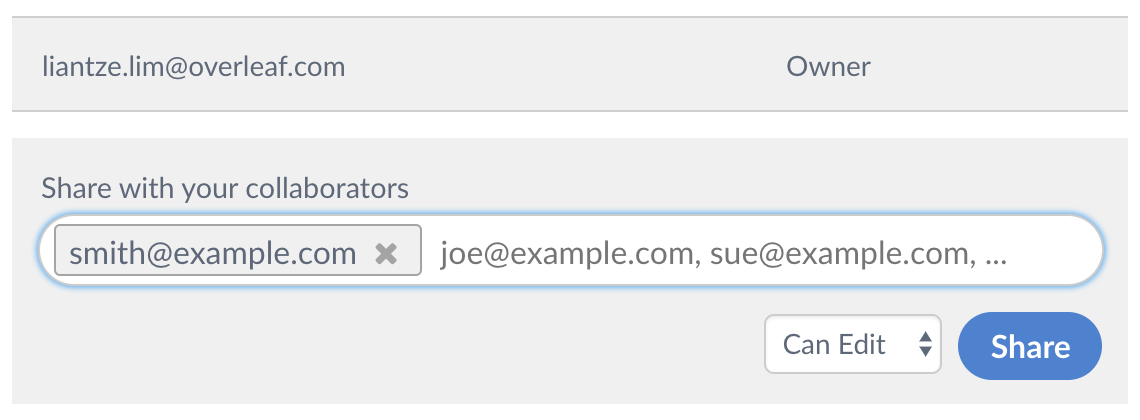1140x420 pixels.
Task: Click the joe@example.com placeholder in the field
Action: [571, 254]
